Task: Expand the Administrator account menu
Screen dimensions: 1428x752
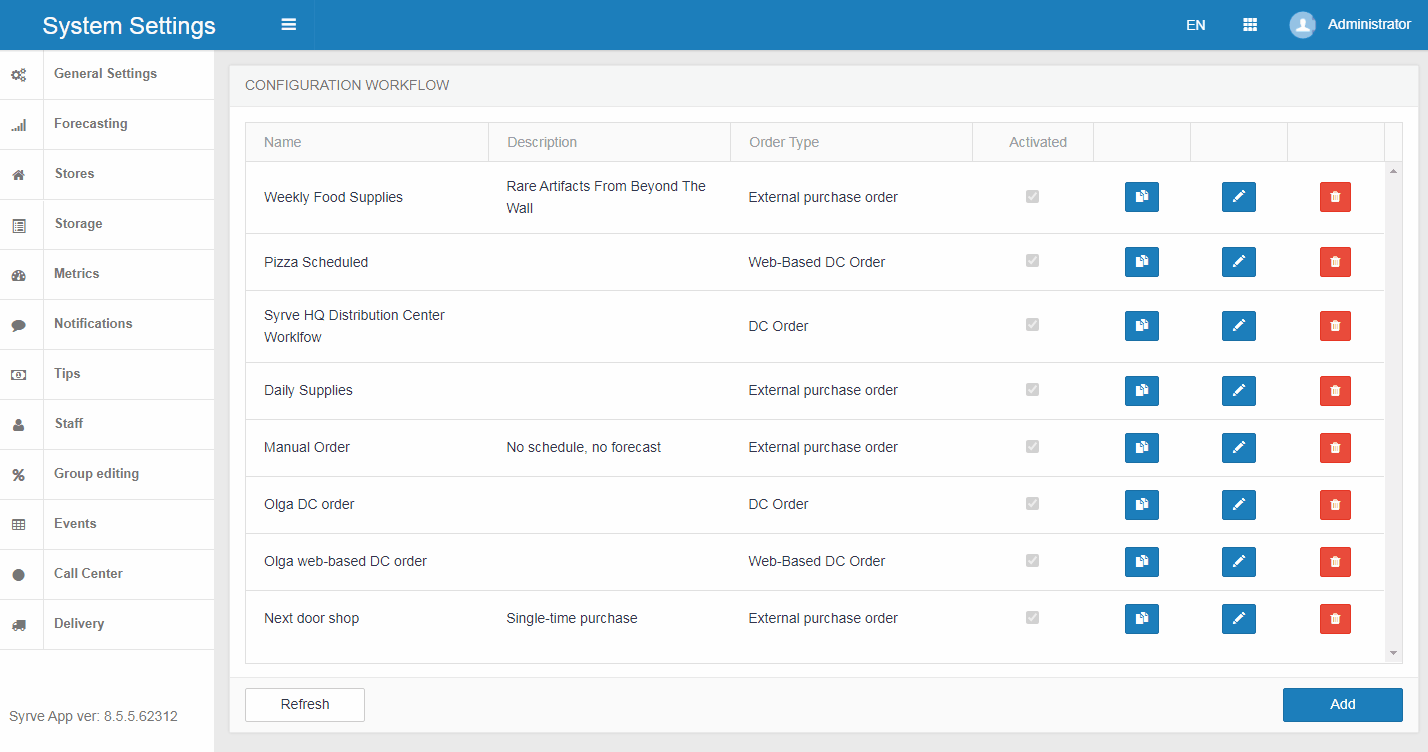Action: pyautogui.click(x=1368, y=25)
